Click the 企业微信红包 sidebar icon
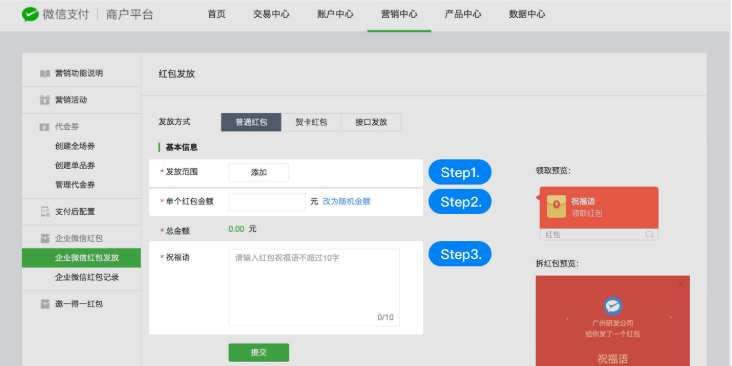This screenshot has width=732, height=366. point(45,239)
